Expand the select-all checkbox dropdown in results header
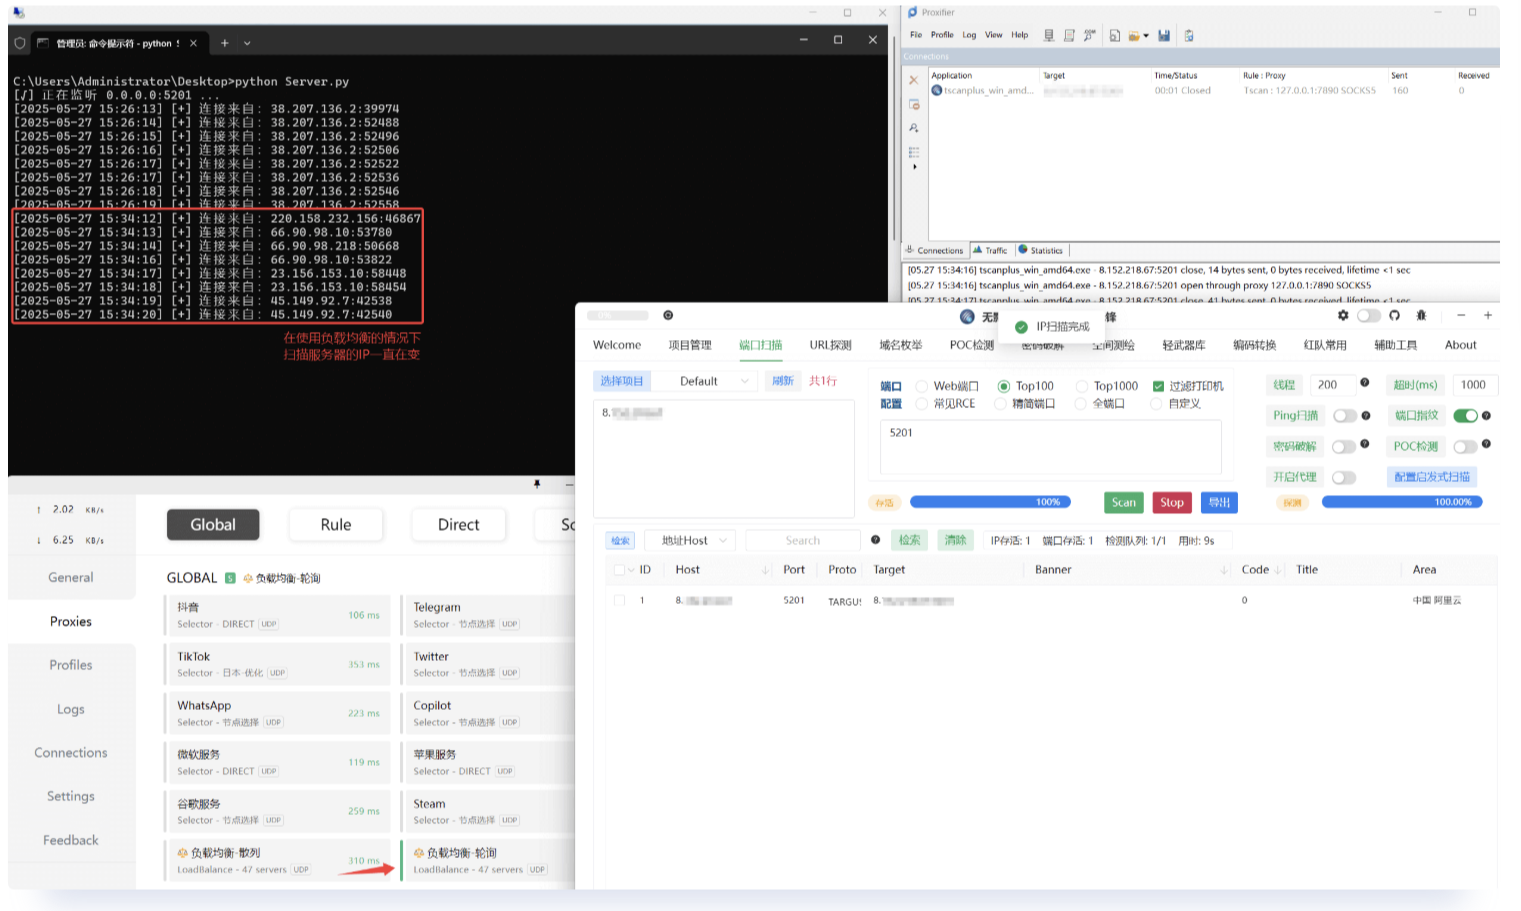This screenshot has height=911, width=1521. pyautogui.click(x=631, y=570)
